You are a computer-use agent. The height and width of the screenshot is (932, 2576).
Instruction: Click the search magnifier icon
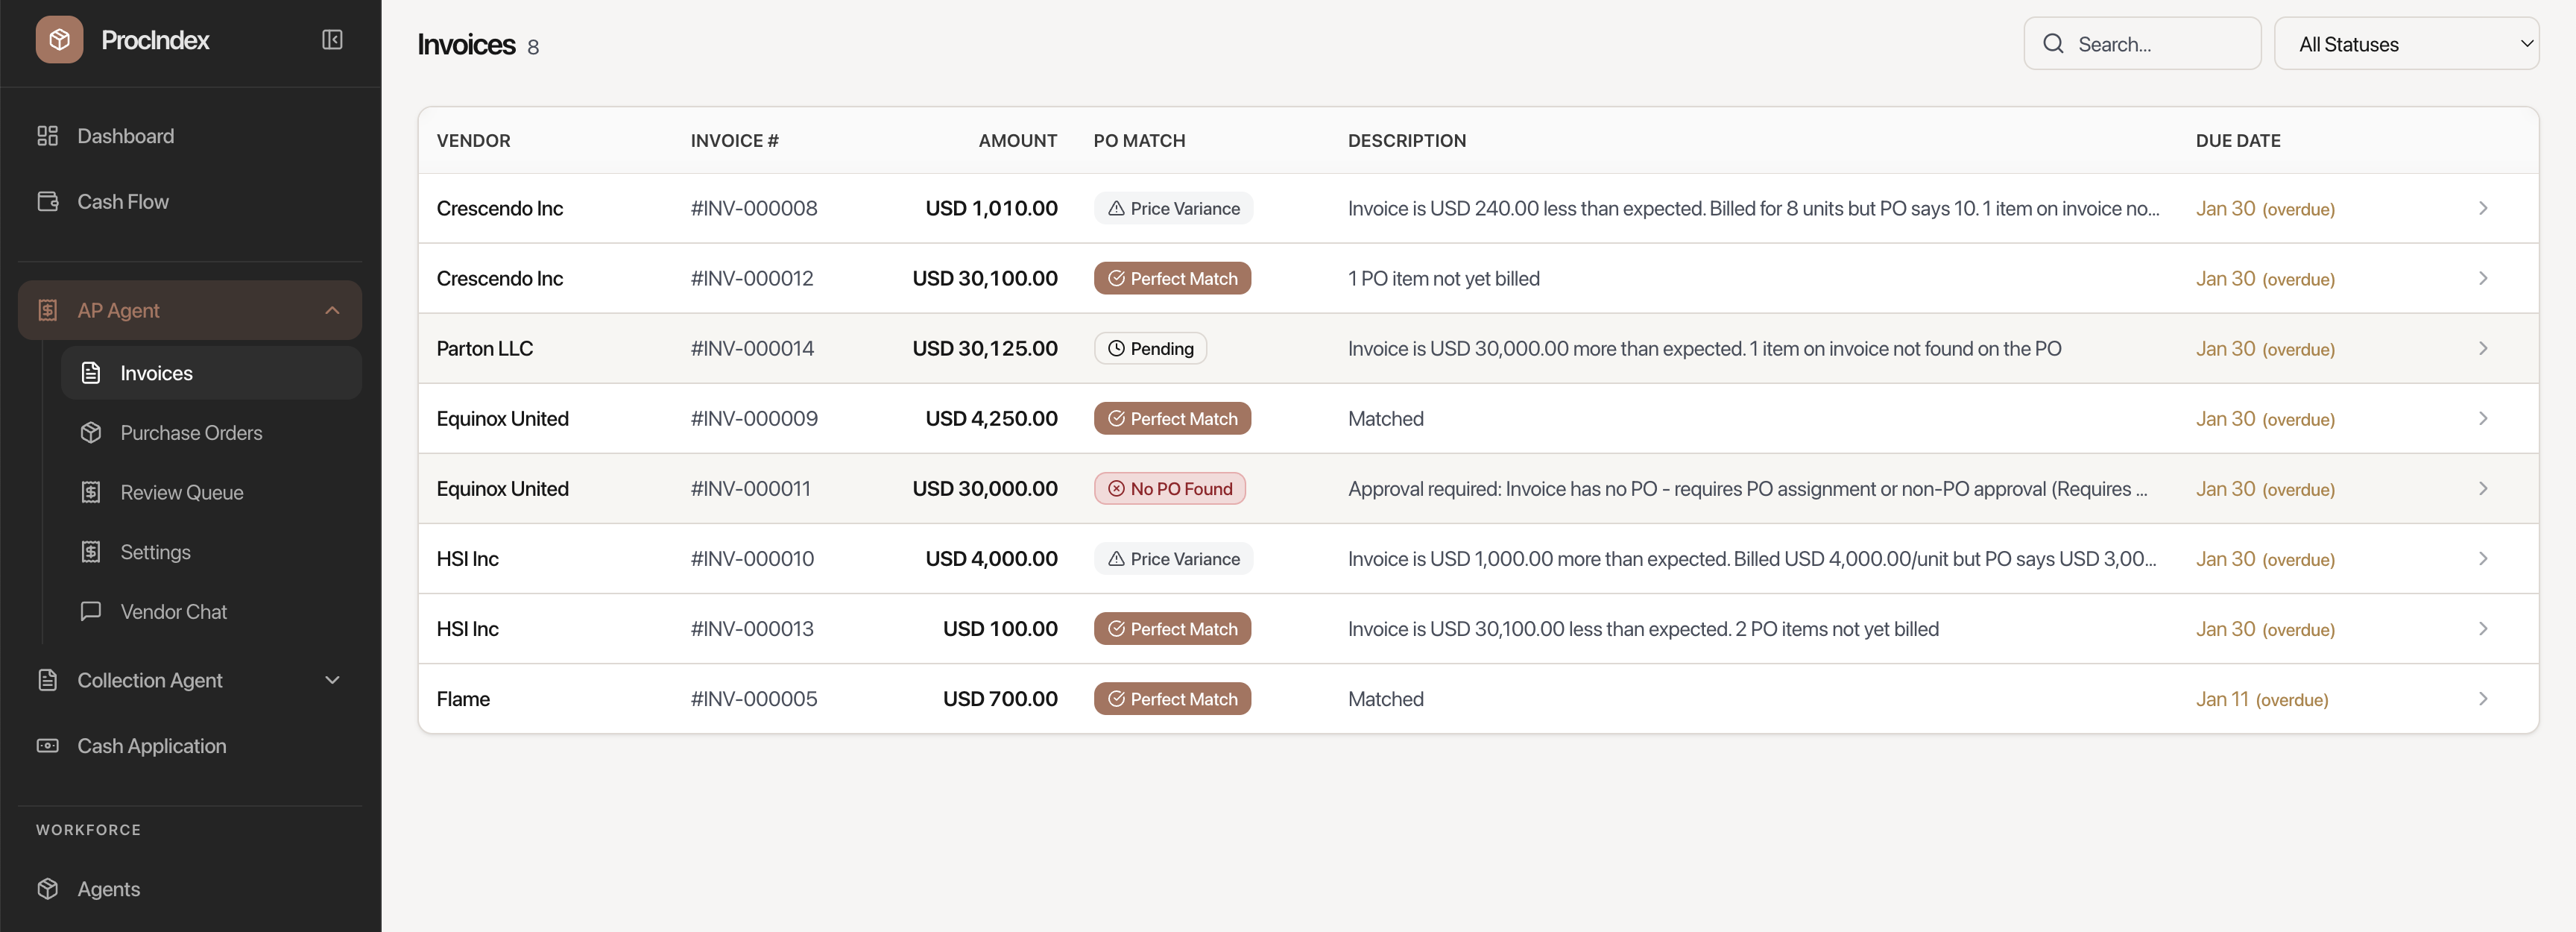2053,44
